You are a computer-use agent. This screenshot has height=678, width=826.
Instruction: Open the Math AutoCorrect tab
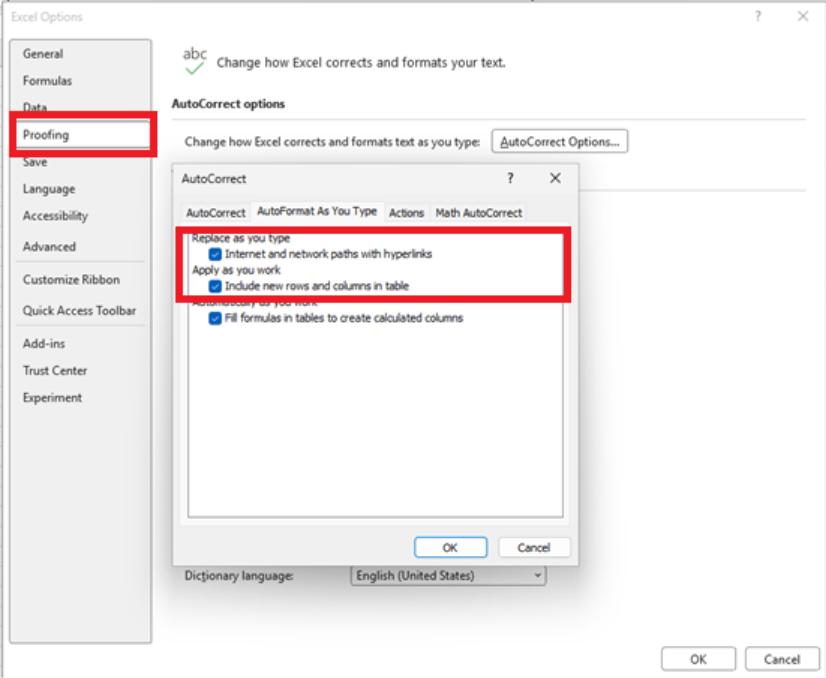coord(478,213)
